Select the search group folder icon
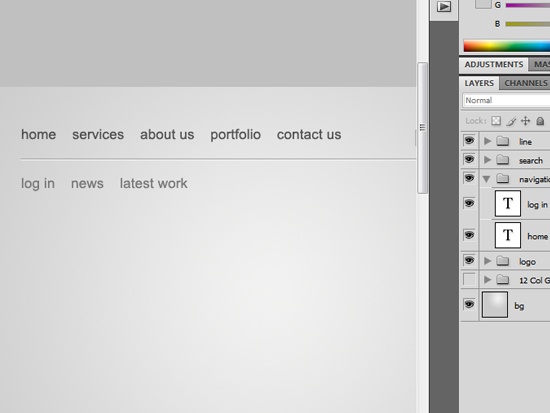The height and width of the screenshot is (413, 550). click(x=503, y=160)
